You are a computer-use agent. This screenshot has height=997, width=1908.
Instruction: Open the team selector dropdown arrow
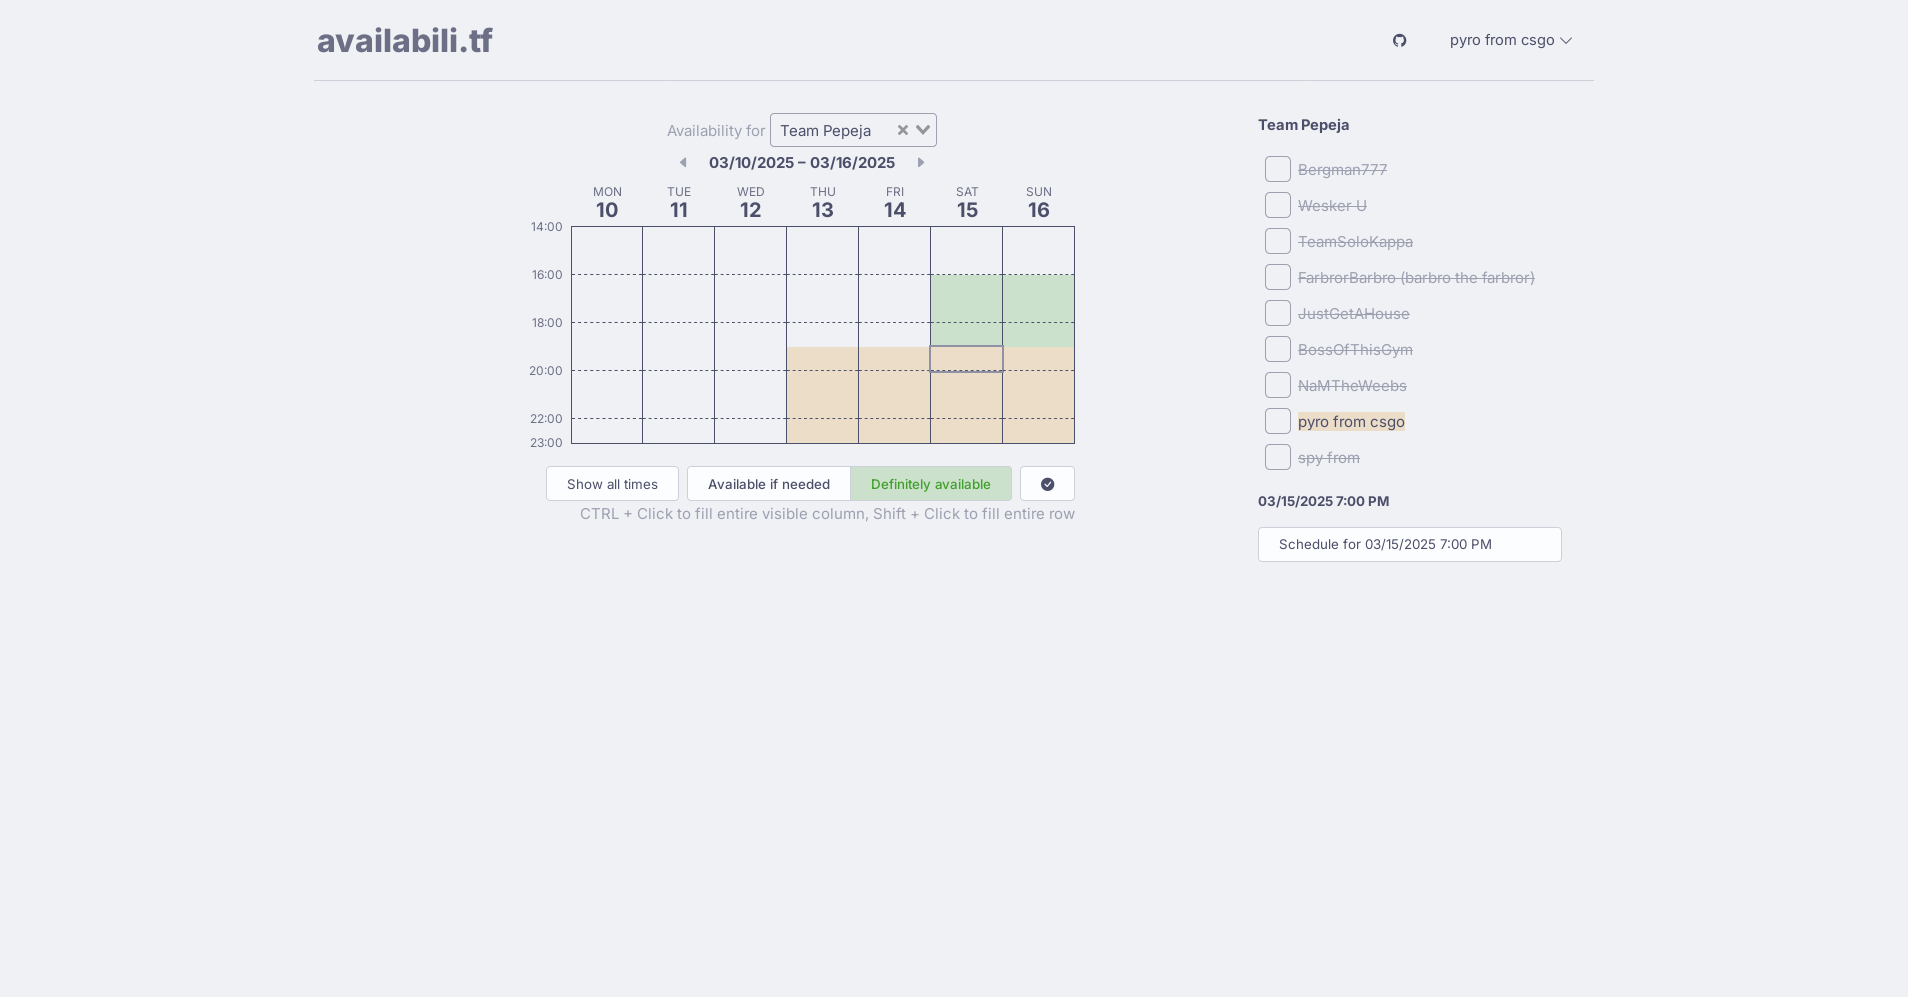[923, 131]
